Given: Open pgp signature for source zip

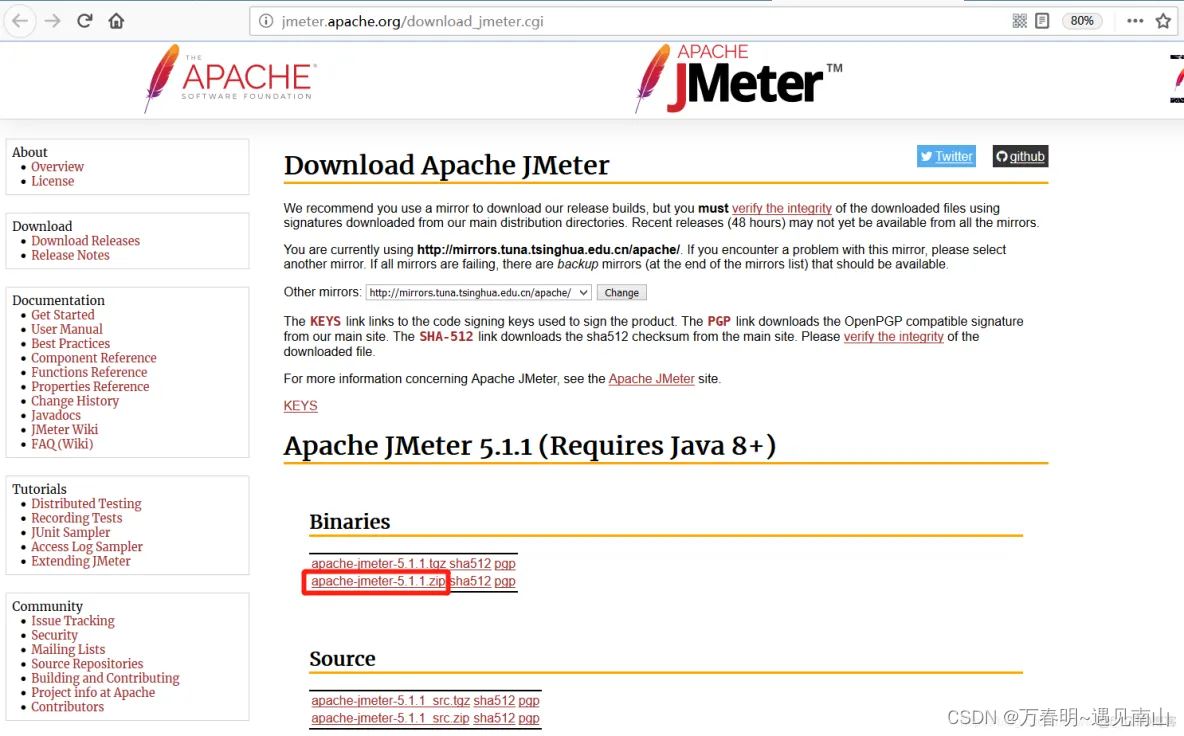Looking at the screenshot, I should point(529,719).
